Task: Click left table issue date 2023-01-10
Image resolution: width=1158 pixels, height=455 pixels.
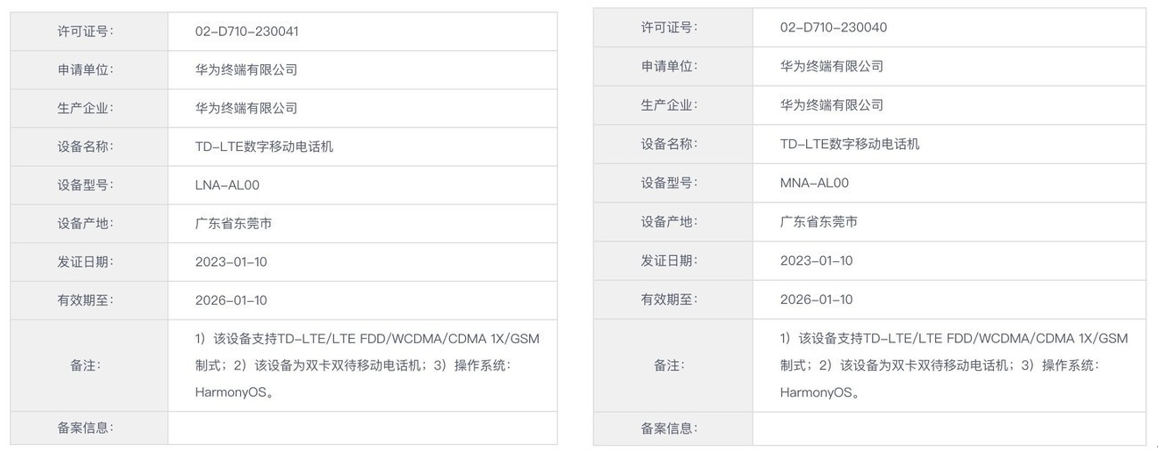Action: [231, 261]
